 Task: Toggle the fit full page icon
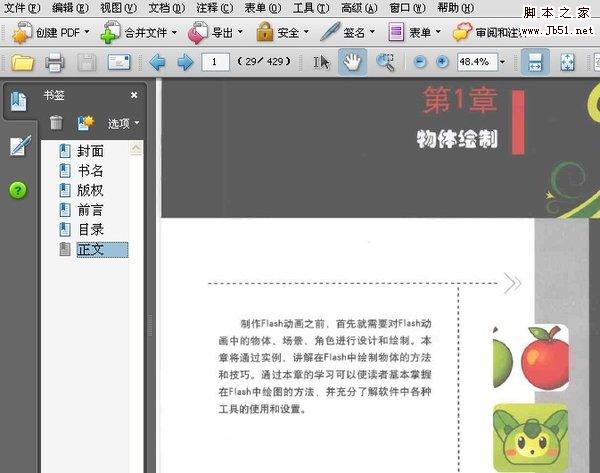(567, 62)
